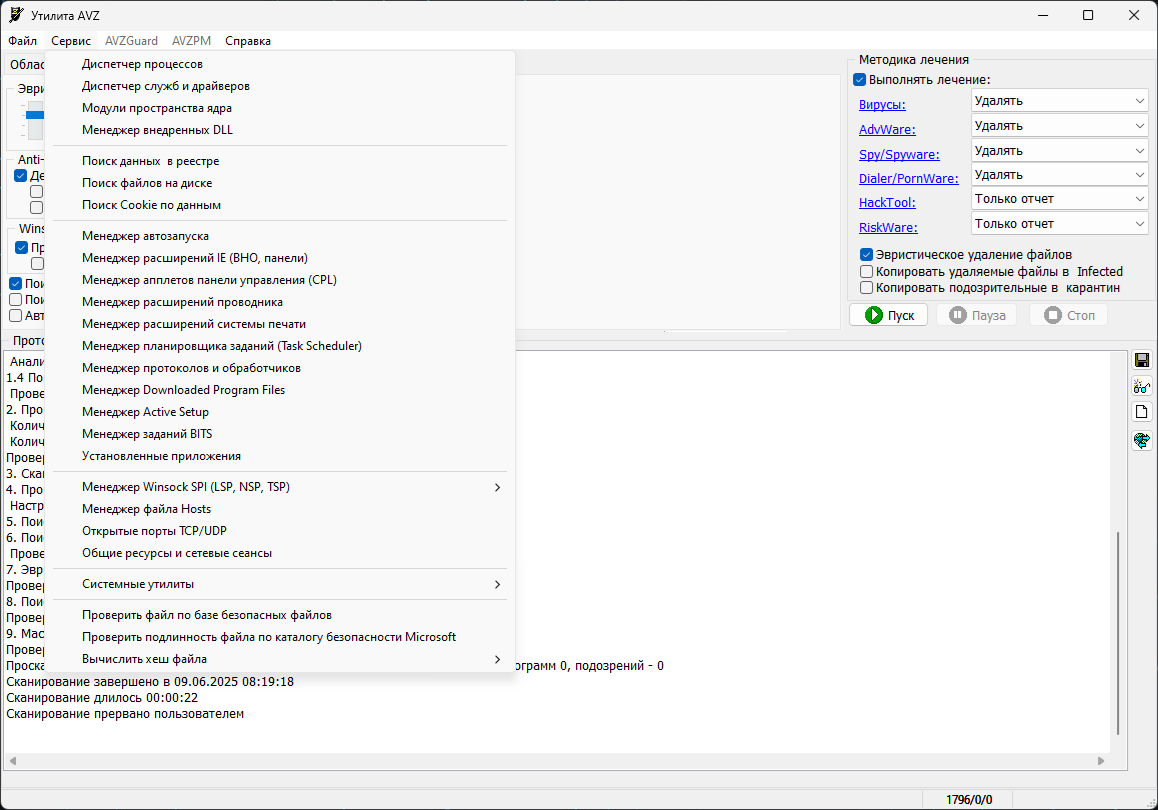Click the 'Dialer/PornWare:' link
The image size is (1158, 810).
[908, 179]
